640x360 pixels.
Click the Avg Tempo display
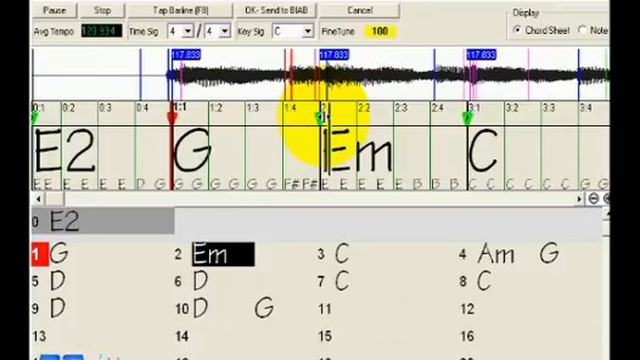point(101,31)
